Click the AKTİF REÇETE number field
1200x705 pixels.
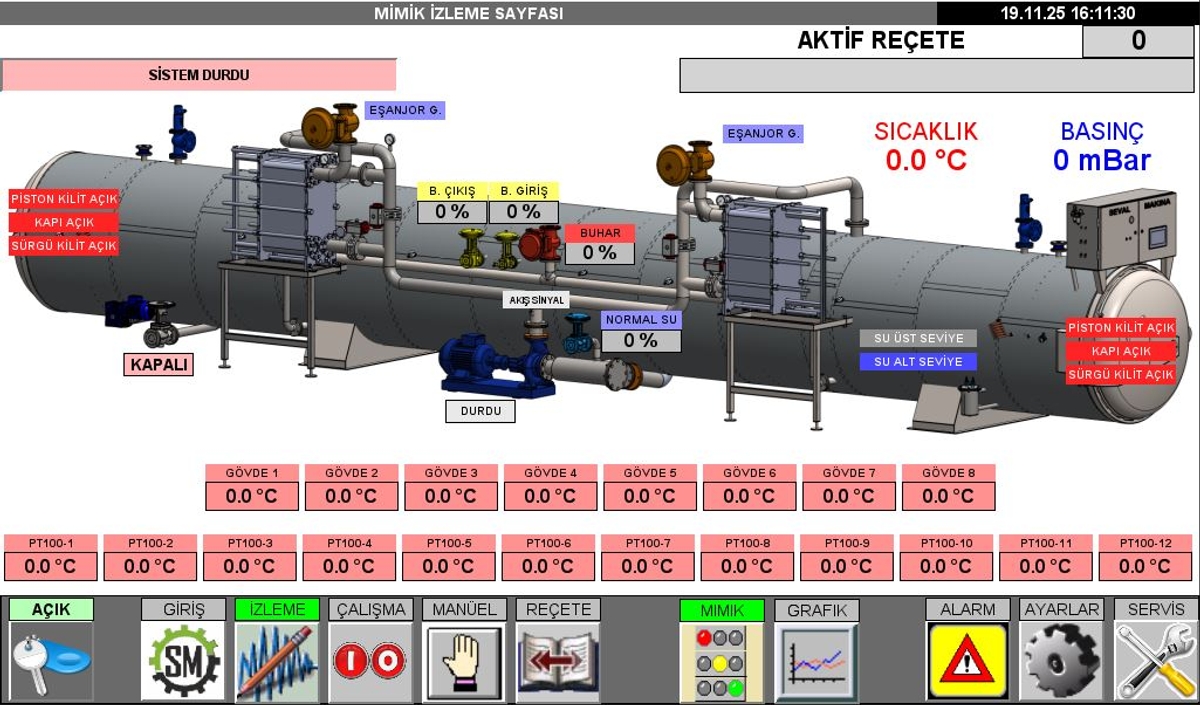point(1138,41)
